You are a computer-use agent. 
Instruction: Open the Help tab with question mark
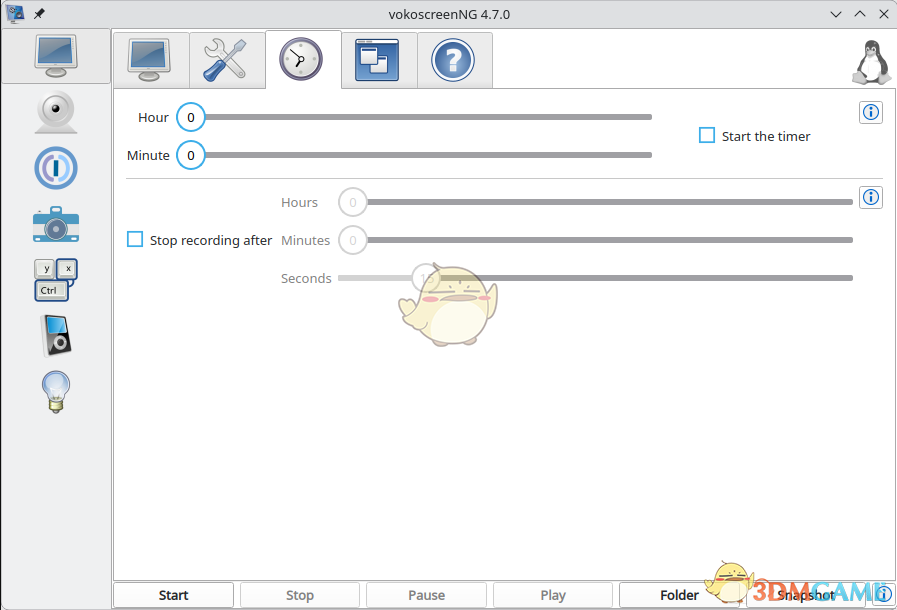[454, 60]
